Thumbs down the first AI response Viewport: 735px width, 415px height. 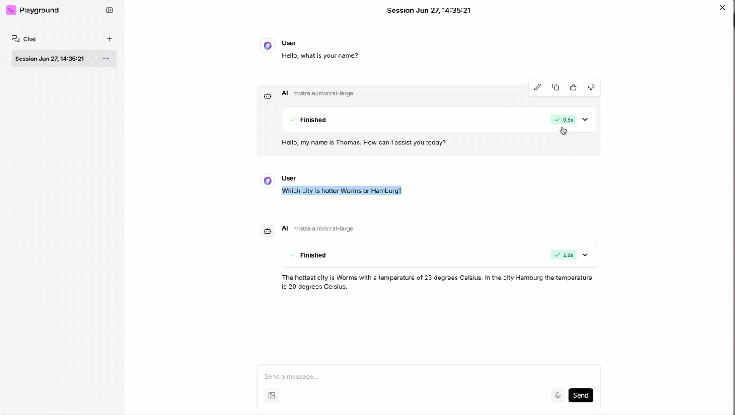(591, 88)
